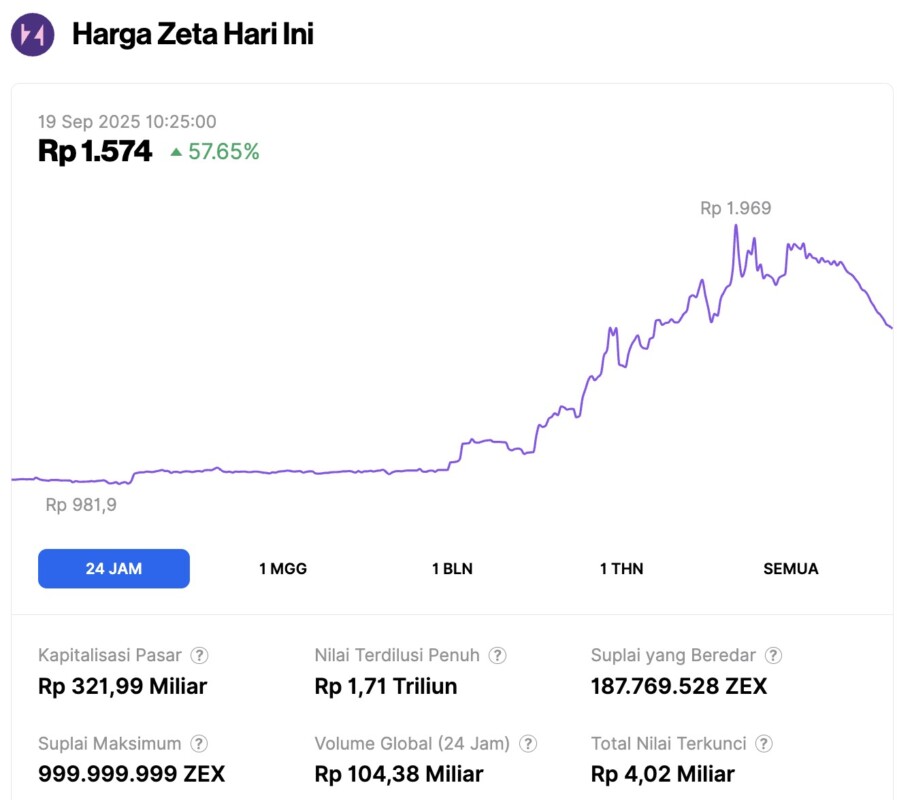Click the current price Rp 1.574
Screen dimensions: 897x800
(95, 152)
